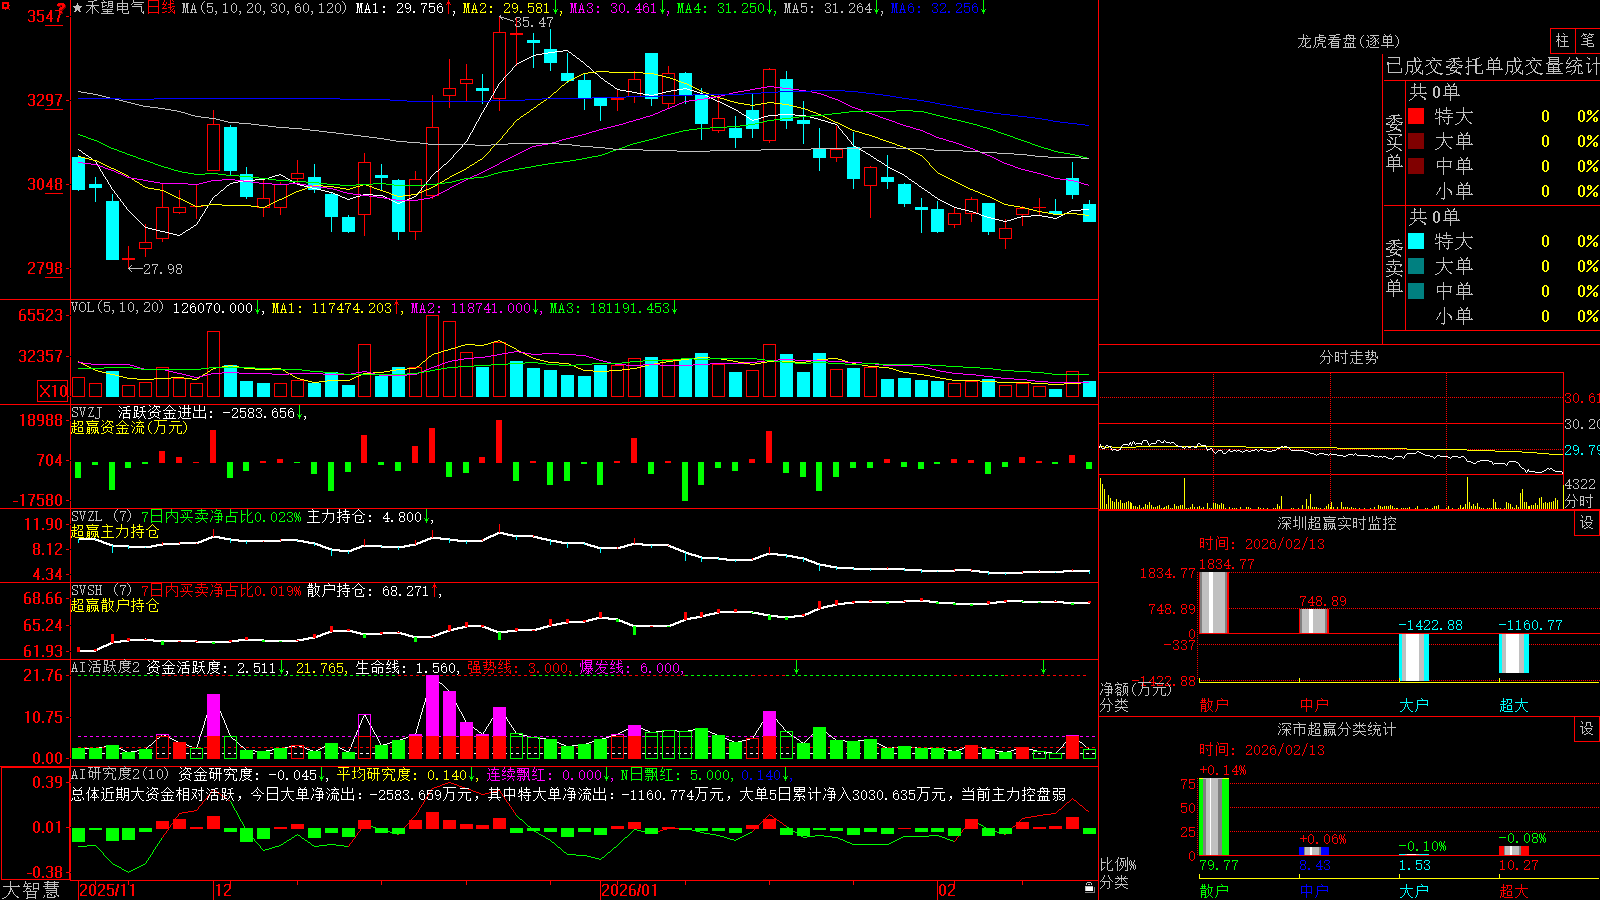Click cyan 特大 sell-order color swatch
Screen dimensions: 1600x900
(1416, 241)
